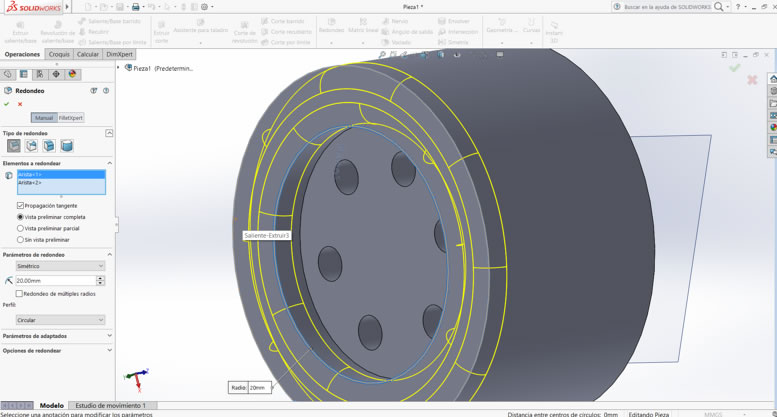777x417 pixels.
Task: Expand the SOLIDWORKS menu arrow
Action: point(67,7)
